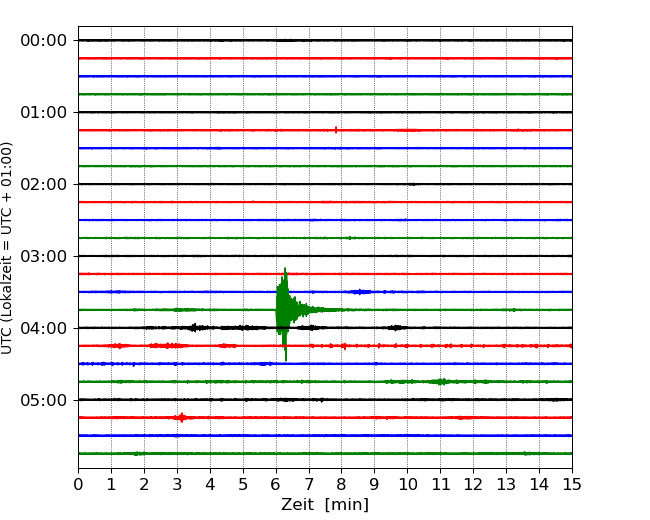Click the 05:00 time label
Image resolution: width=650 pixels, height=520 pixels.
coord(44,400)
